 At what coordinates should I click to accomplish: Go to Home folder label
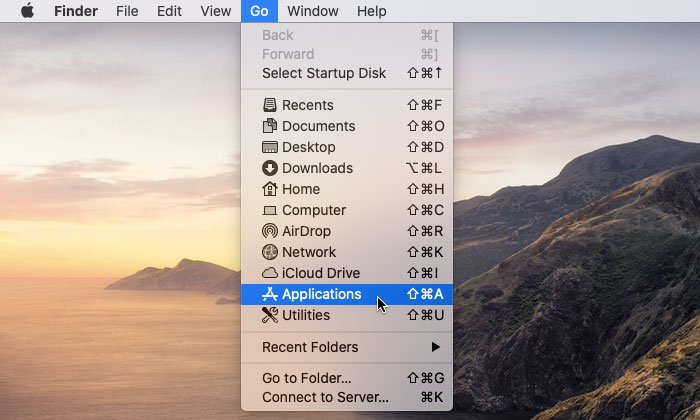301,189
